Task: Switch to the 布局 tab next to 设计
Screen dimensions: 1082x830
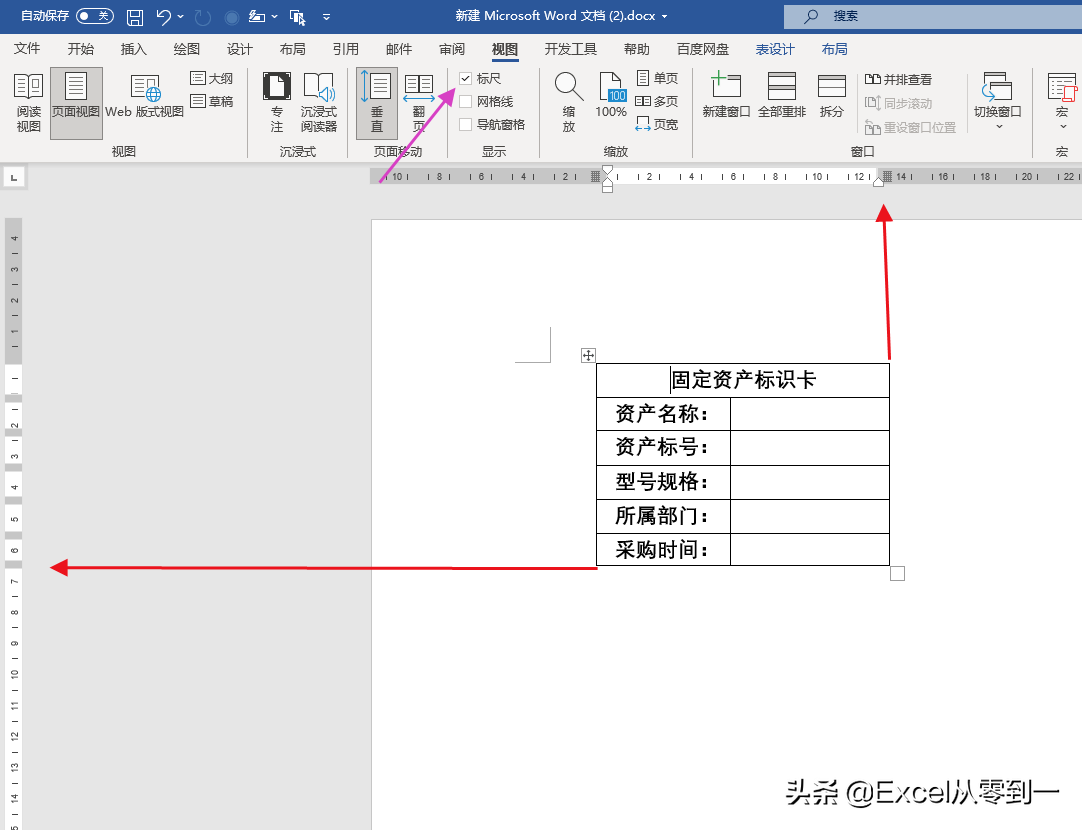Action: click(x=293, y=49)
